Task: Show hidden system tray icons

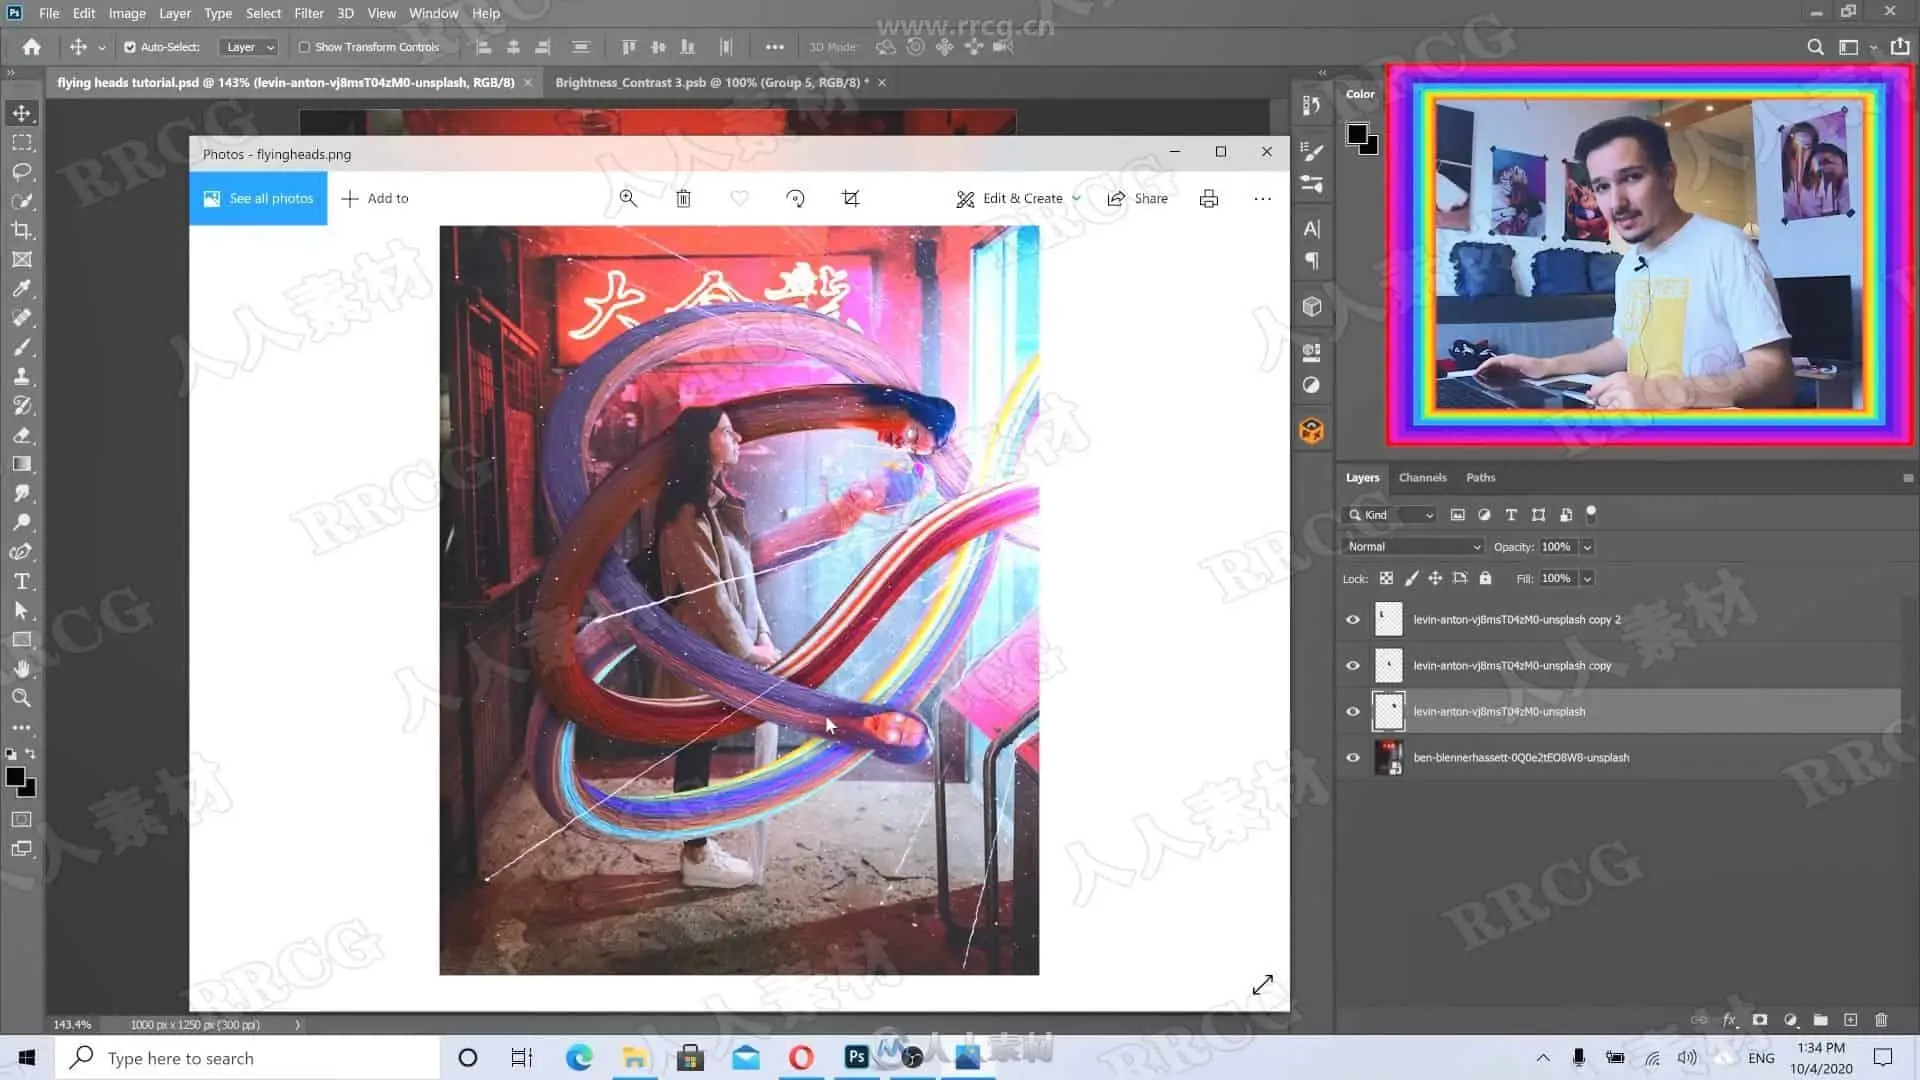Action: coord(1543,1058)
